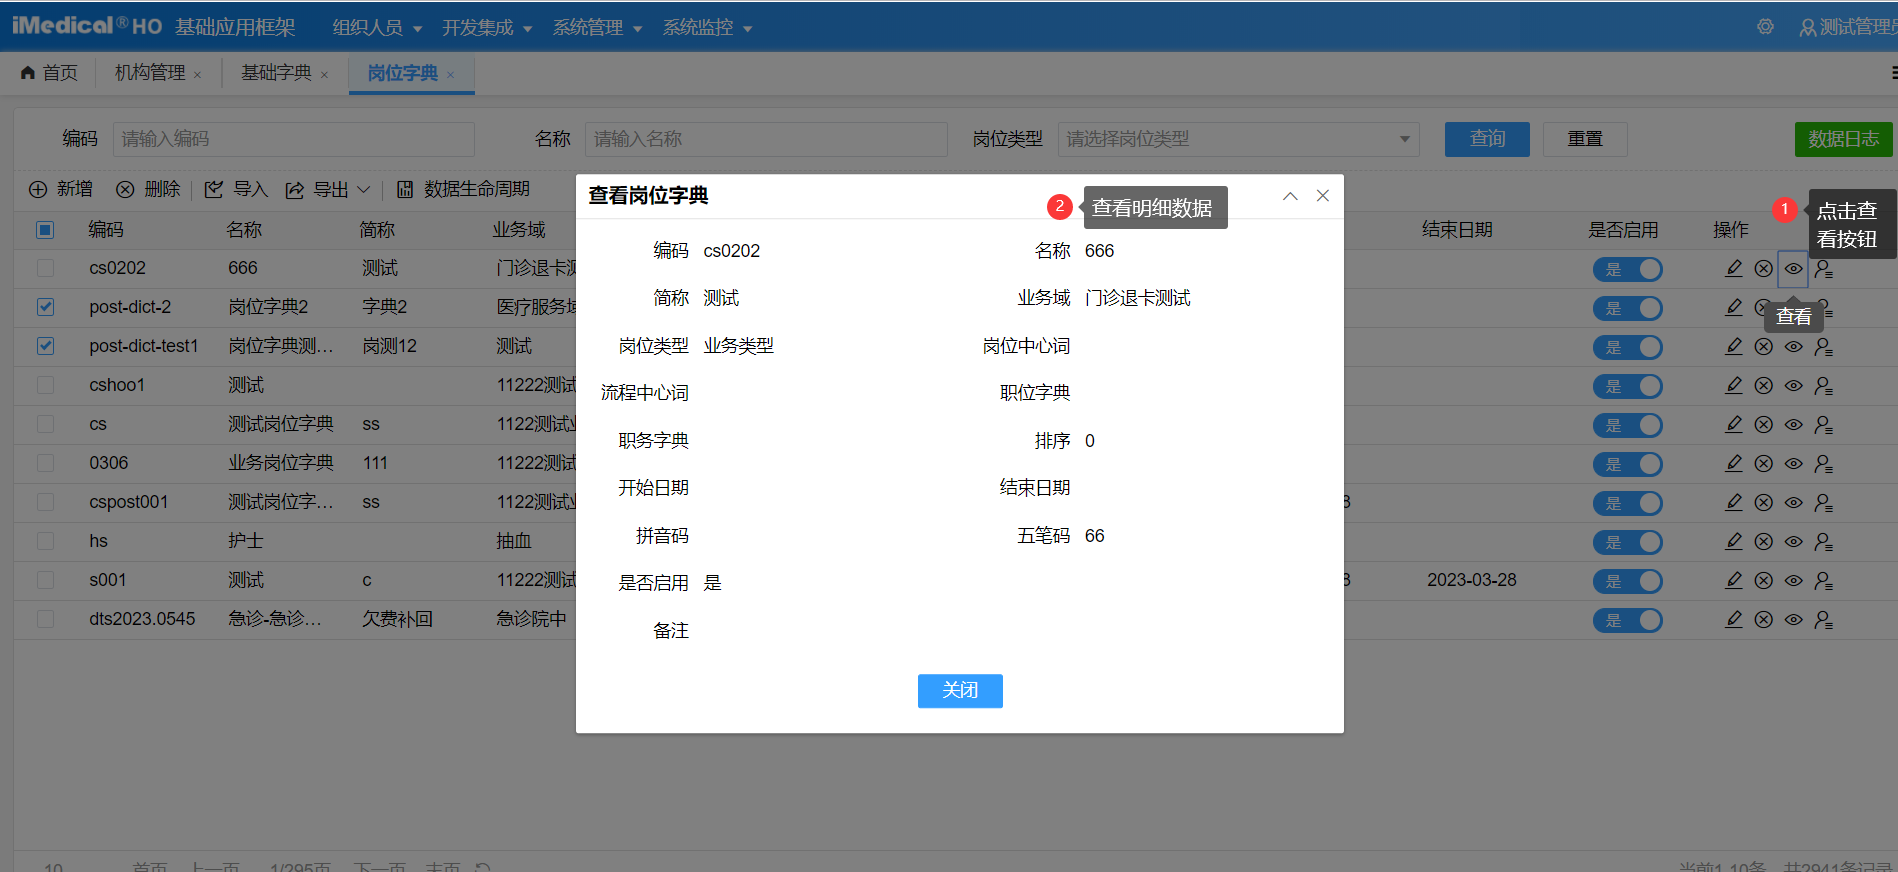This screenshot has width=1898, height=872.
Task: Close the 机构管理 tab
Action: coord(197,75)
